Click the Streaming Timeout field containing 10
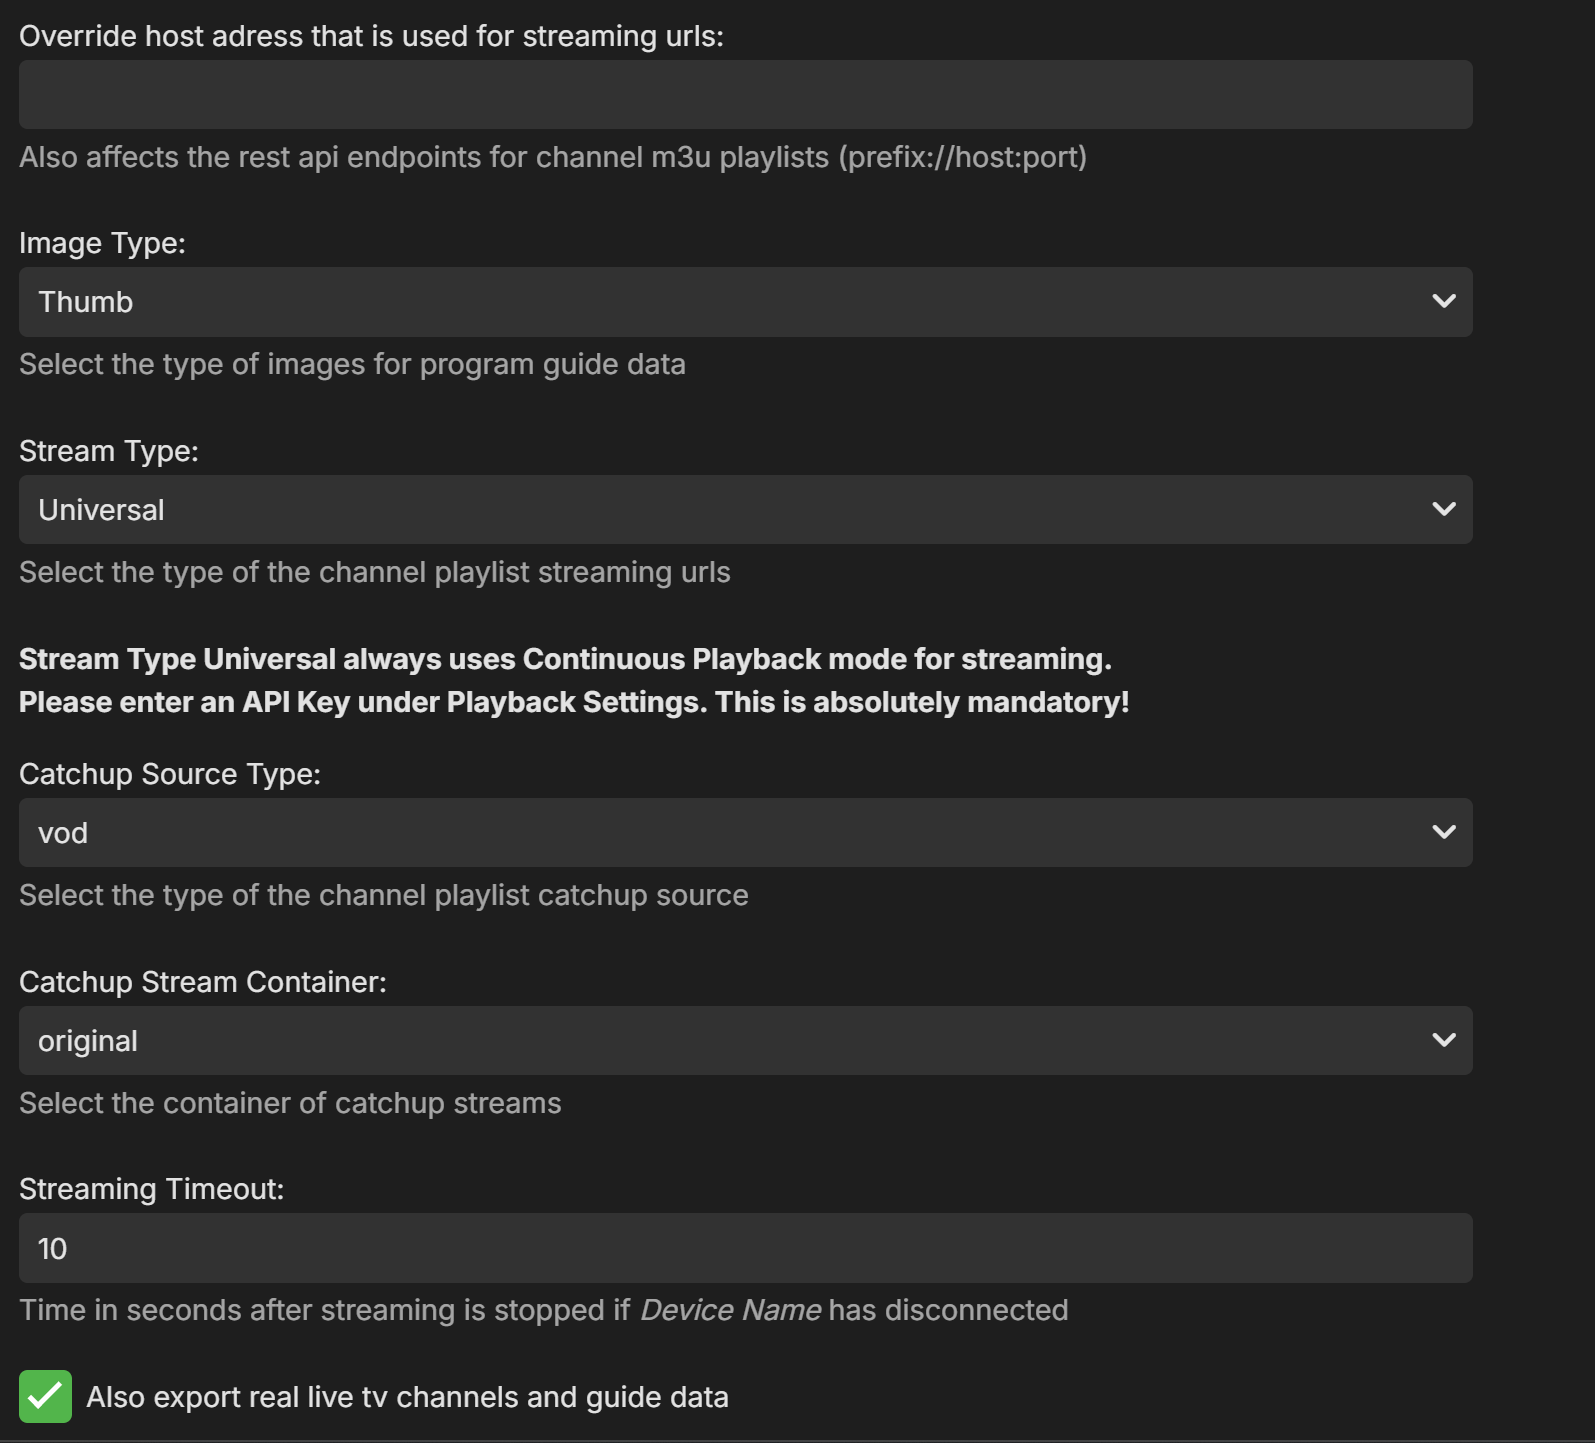The image size is (1595, 1443). [x=745, y=1248]
